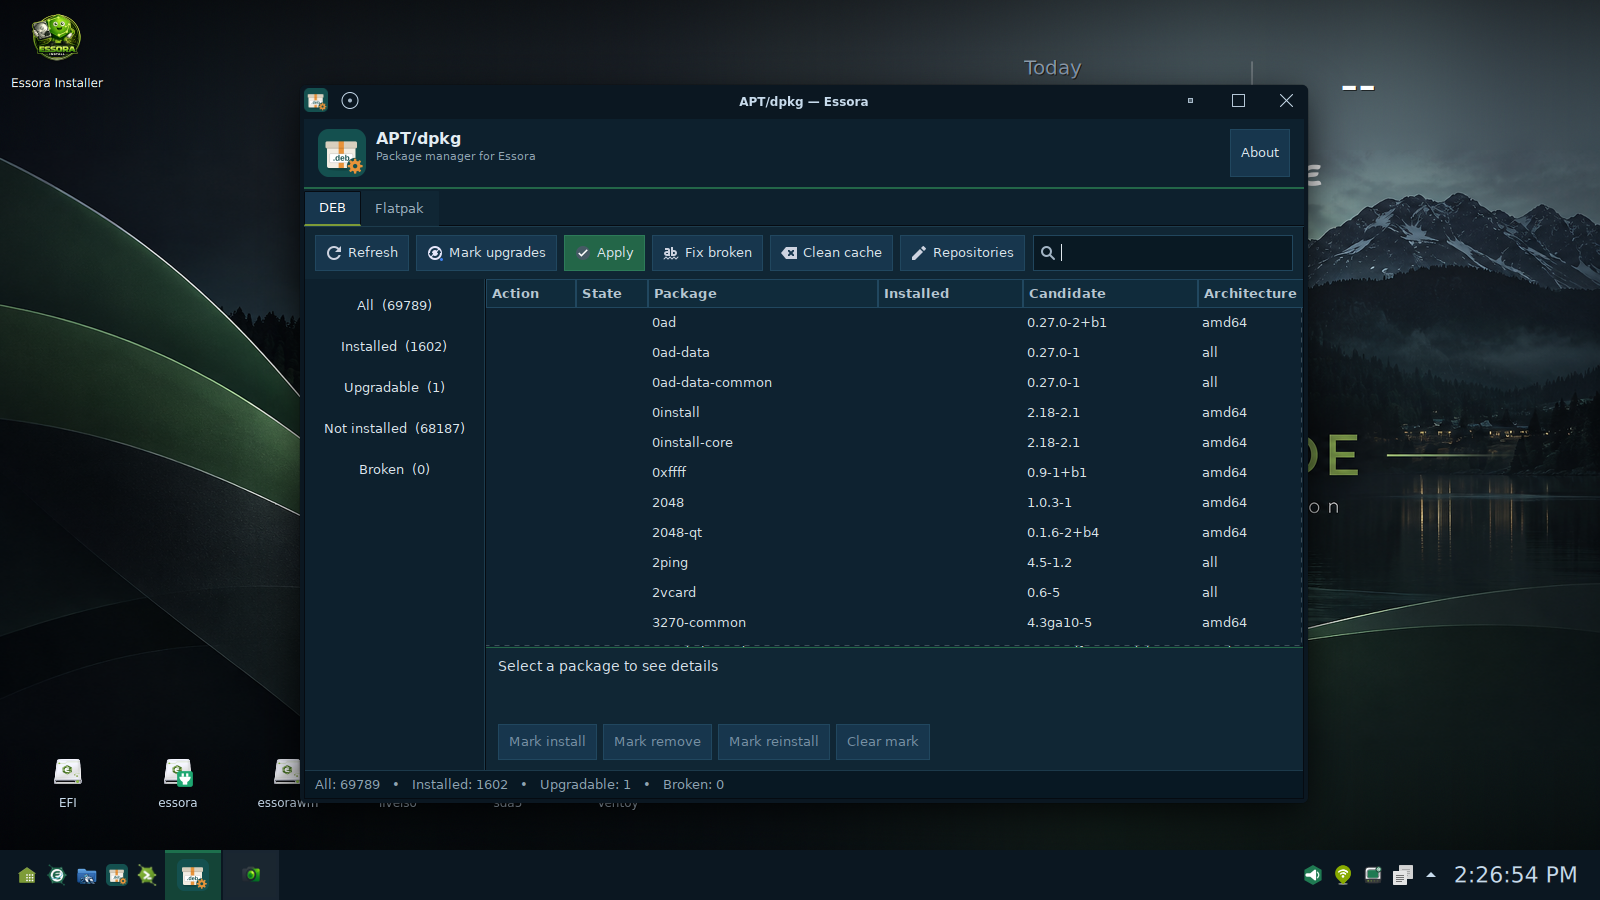Image resolution: width=1600 pixels, height=900 pixels.
Task: Select the 3270-common package row
Action: pos(893,622)
